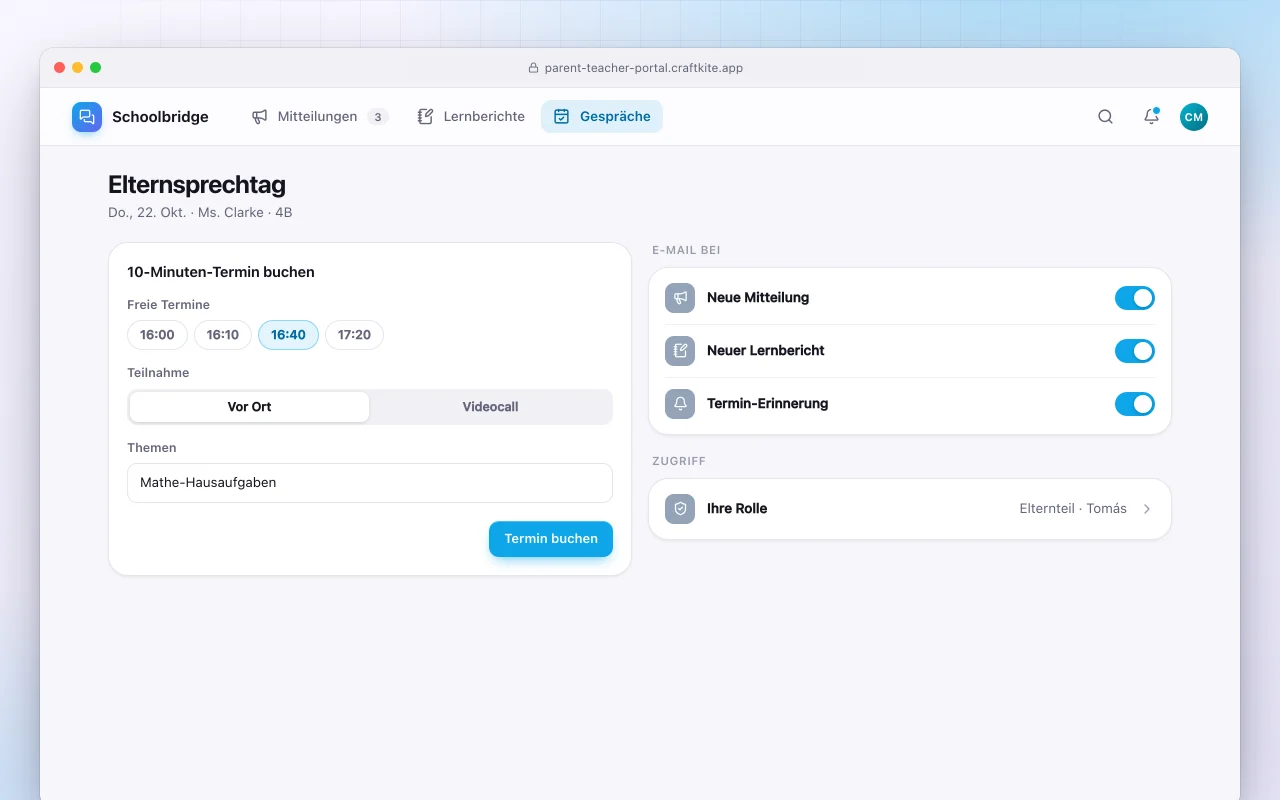
Task: Click the lock icon in address bar
Action: point(533,68)
